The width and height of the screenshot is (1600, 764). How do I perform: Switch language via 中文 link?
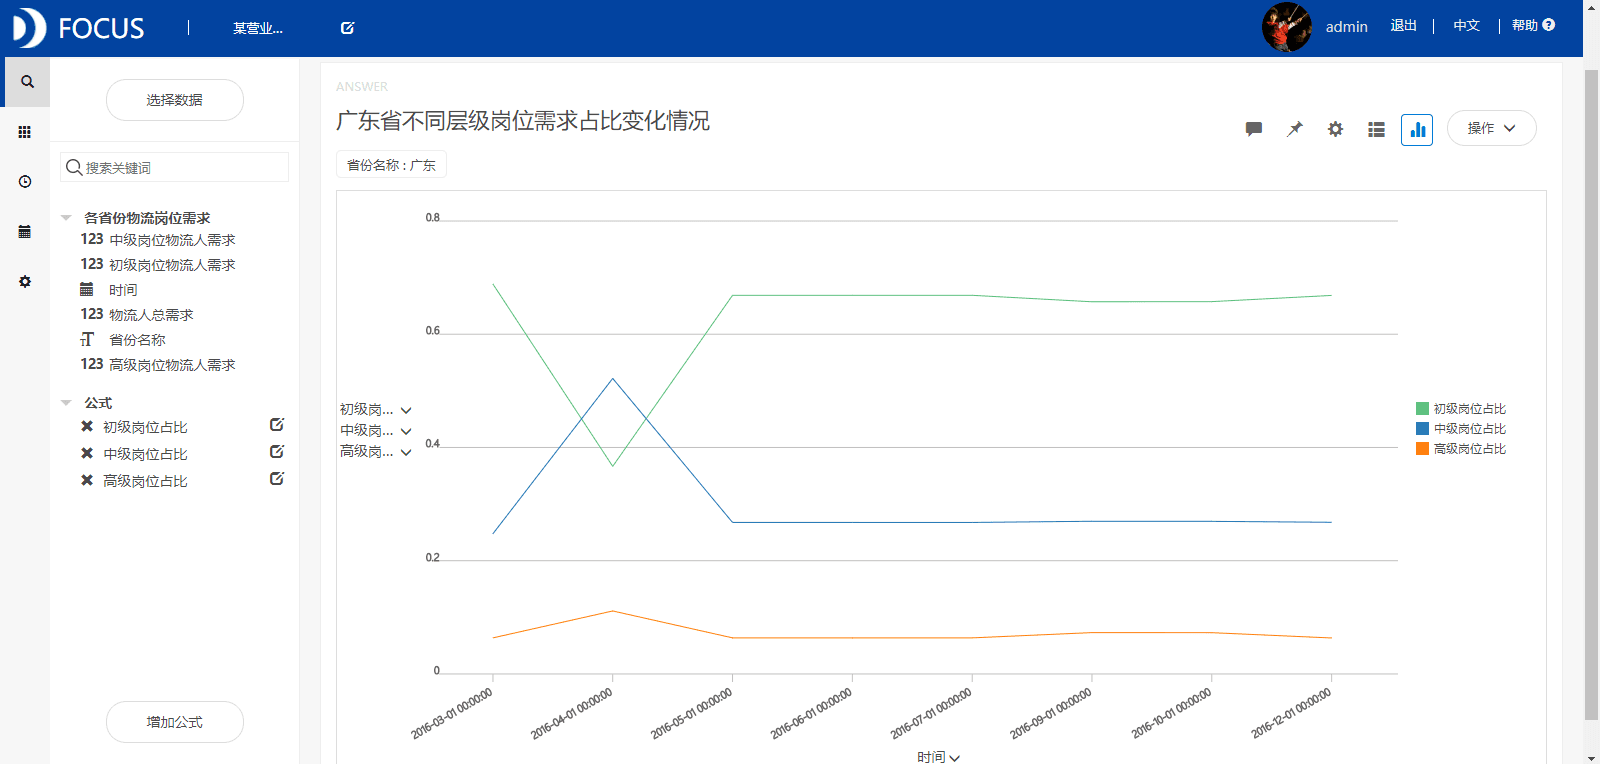pyautogui.click(x=1466, y=26)
